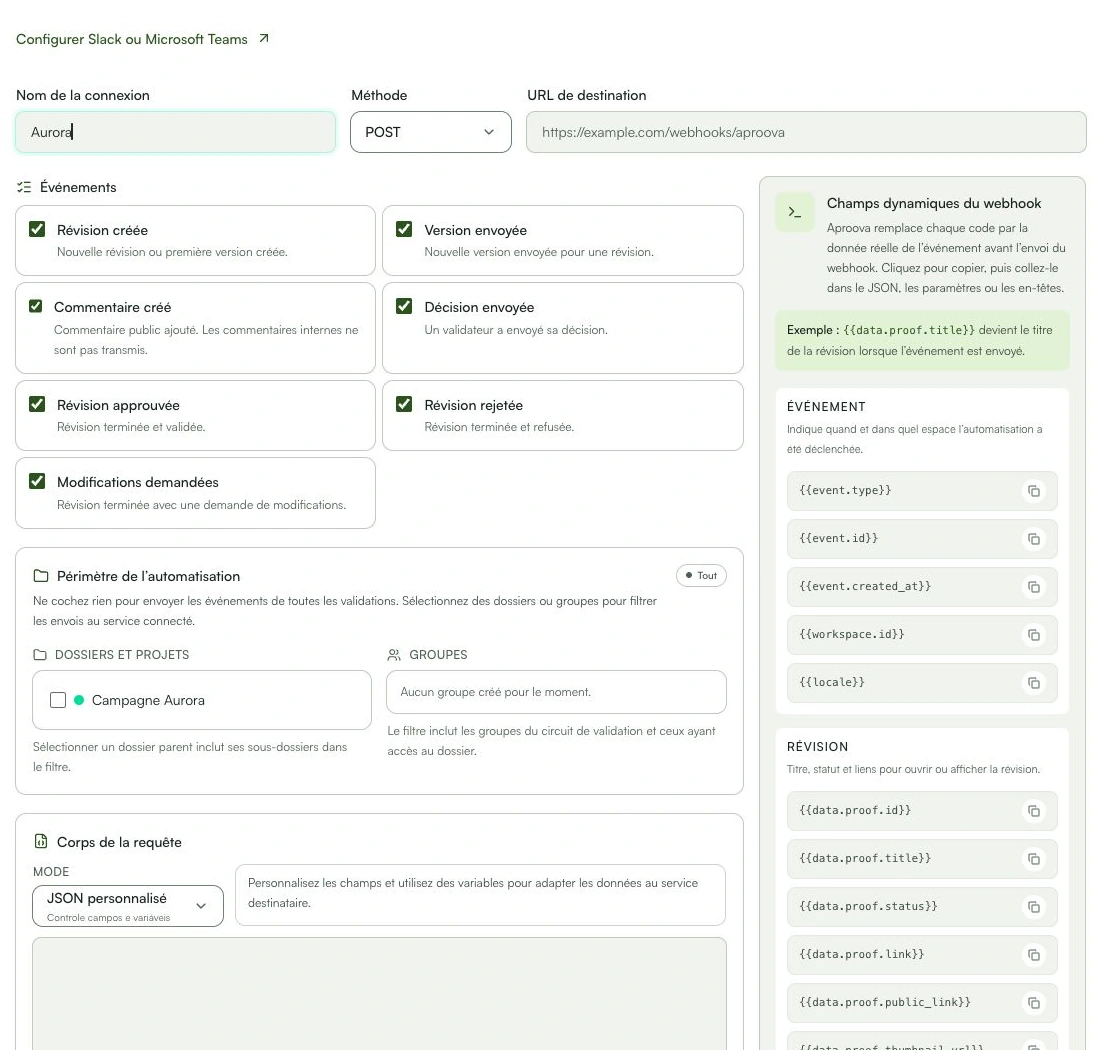
Task: Click the RÉVISION section heading
Action: pos(817,747)
